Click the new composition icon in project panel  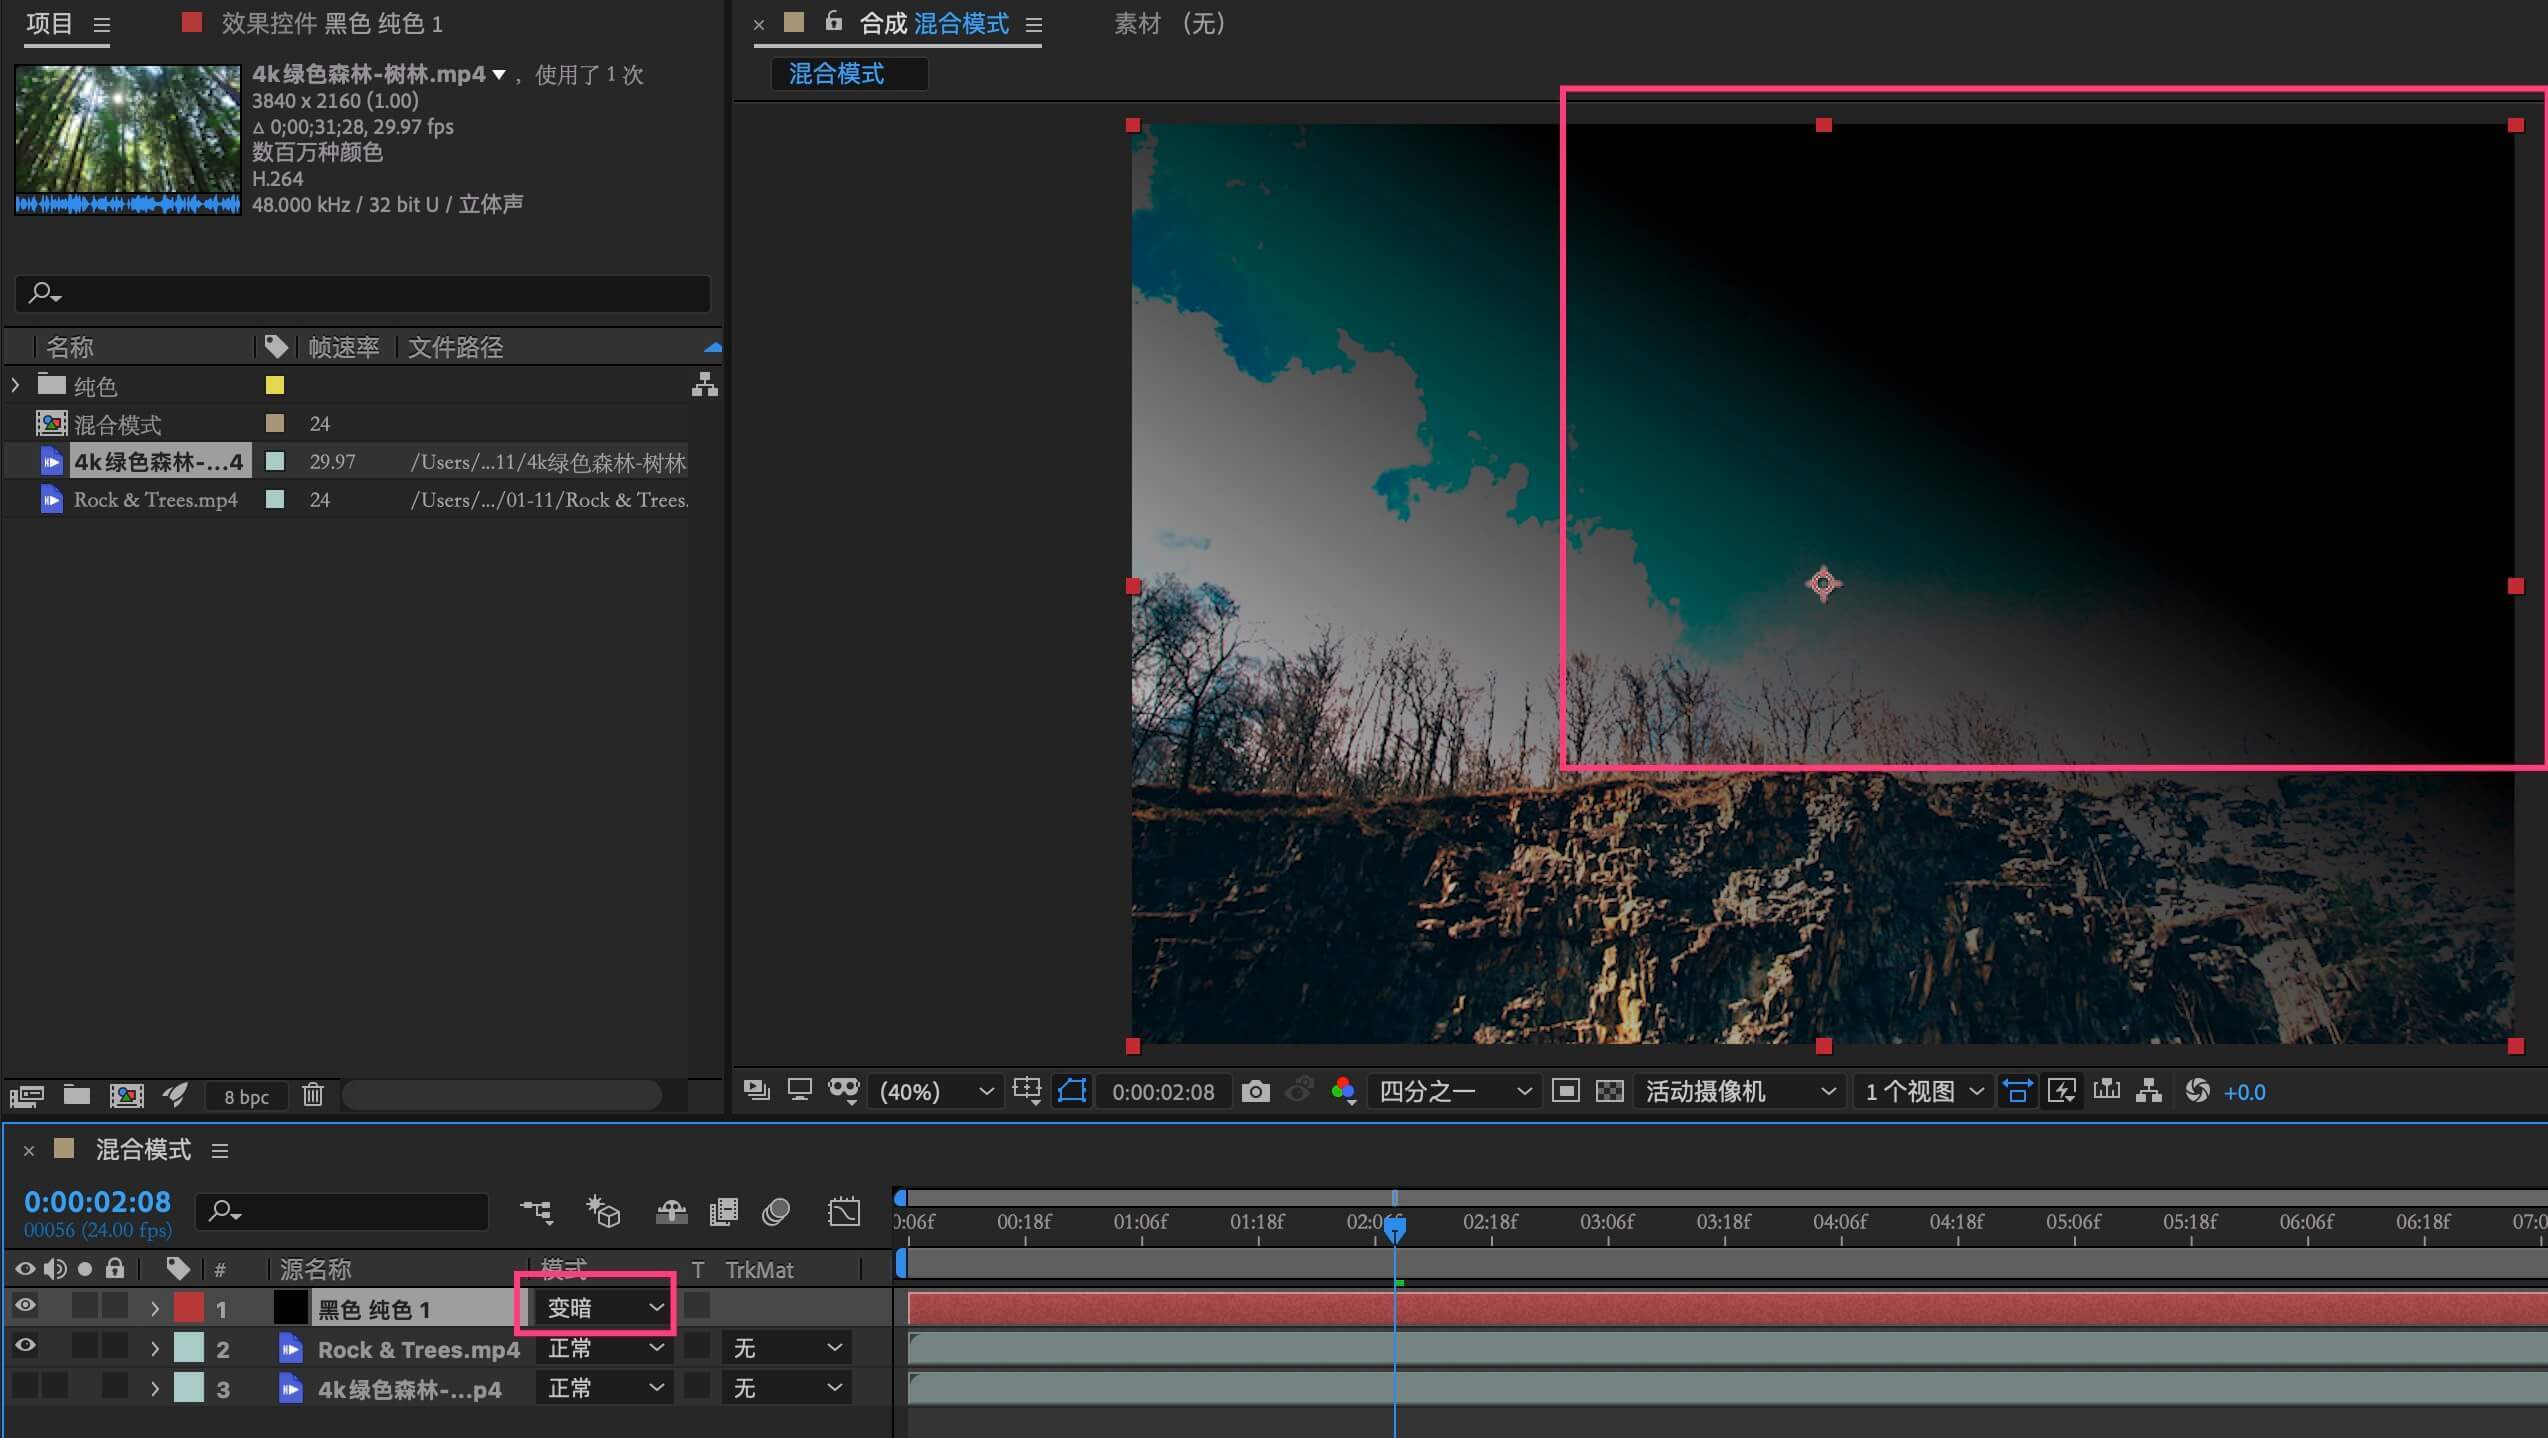coord(126,1095)
